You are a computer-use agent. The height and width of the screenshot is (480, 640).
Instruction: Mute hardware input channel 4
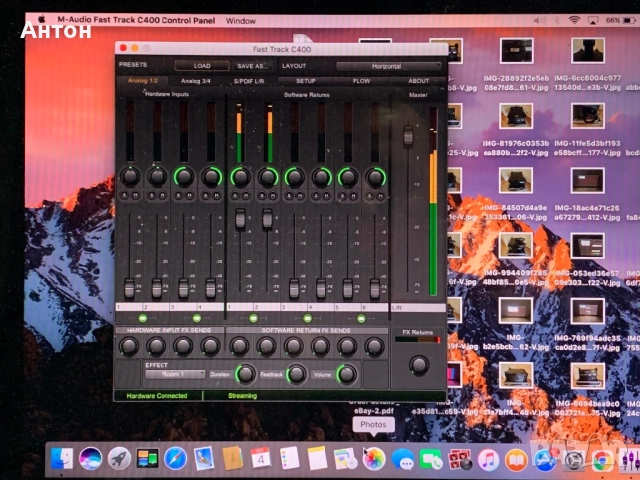(x=217, y=196)
